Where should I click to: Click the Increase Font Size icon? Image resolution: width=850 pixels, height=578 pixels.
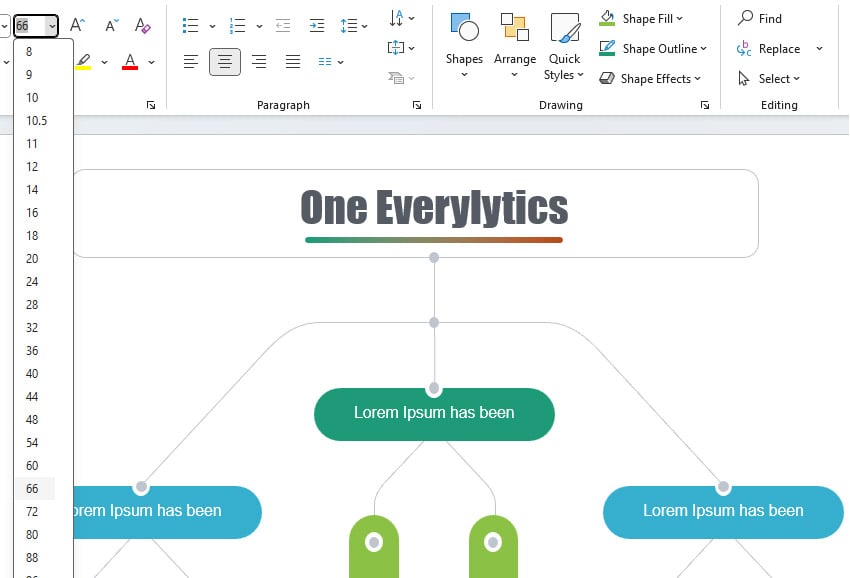(78, 25)
